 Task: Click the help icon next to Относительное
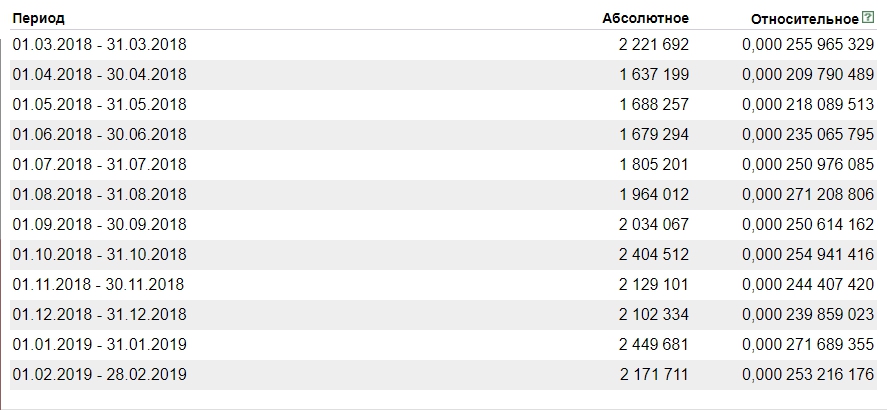click(868, 18)
